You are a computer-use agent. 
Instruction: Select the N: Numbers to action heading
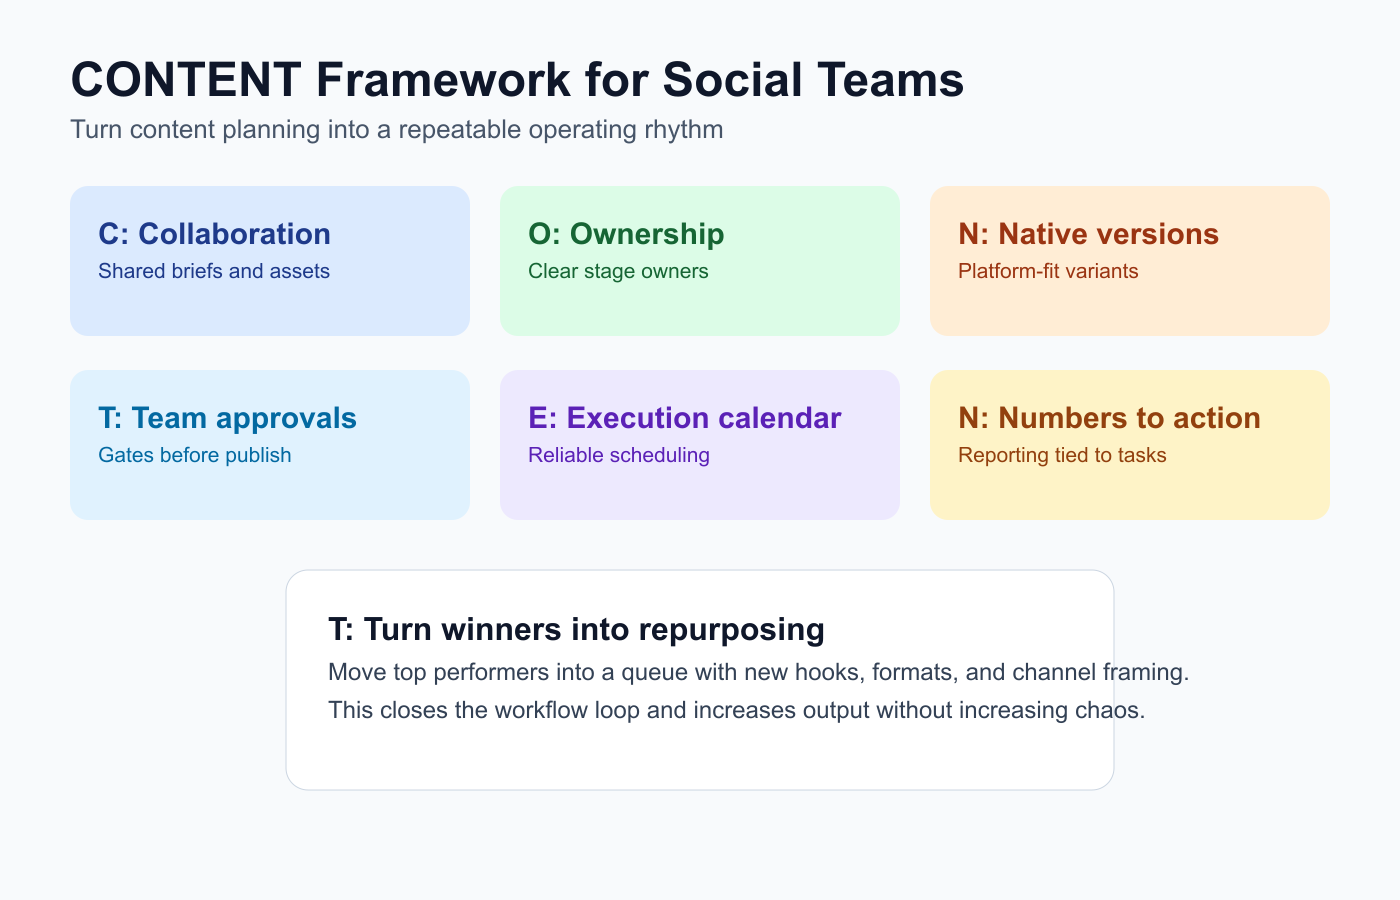pos(1109,418)
